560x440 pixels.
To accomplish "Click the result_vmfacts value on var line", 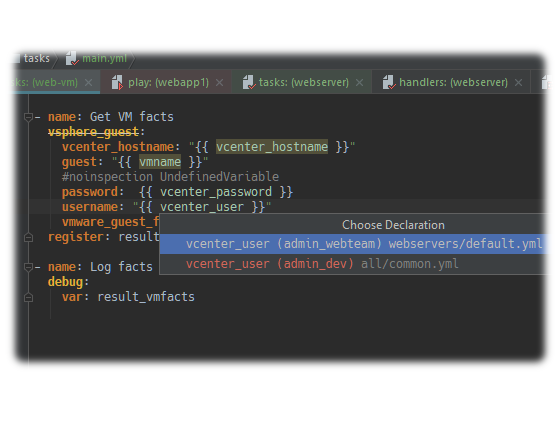I will click(x=146, y=297).
